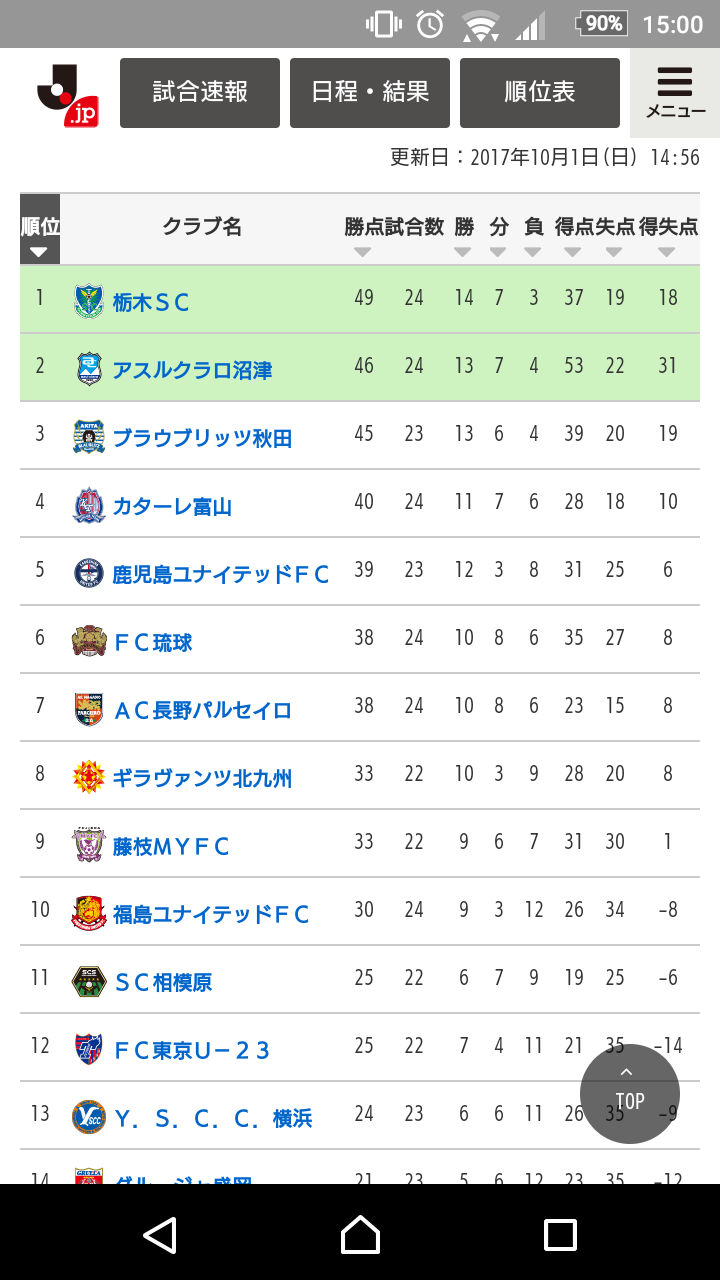
Task: Tap the 福島ユナイテッドFC club crest
Action: coord(88,913)
